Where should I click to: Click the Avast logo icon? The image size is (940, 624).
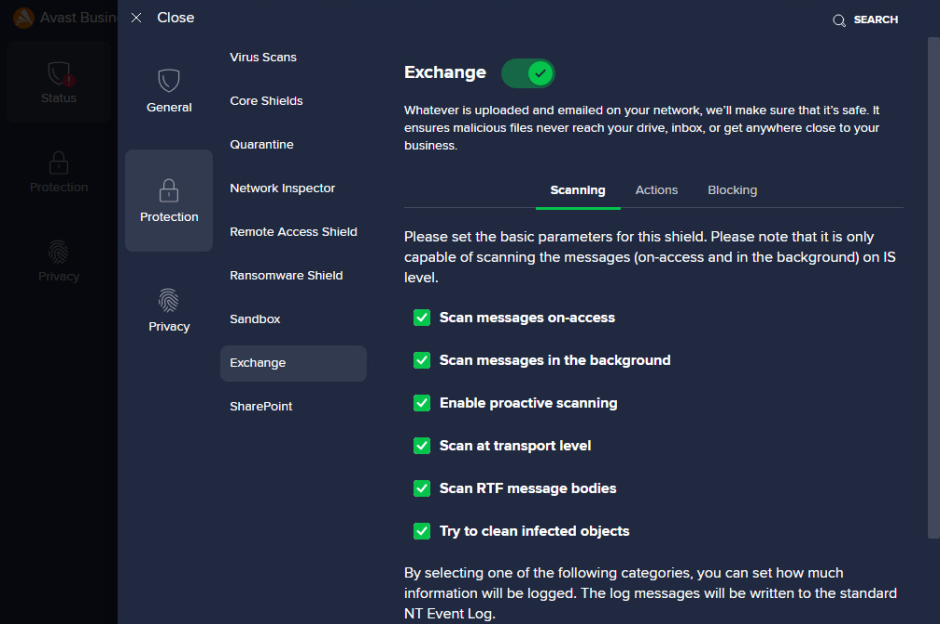click(24, 18)
